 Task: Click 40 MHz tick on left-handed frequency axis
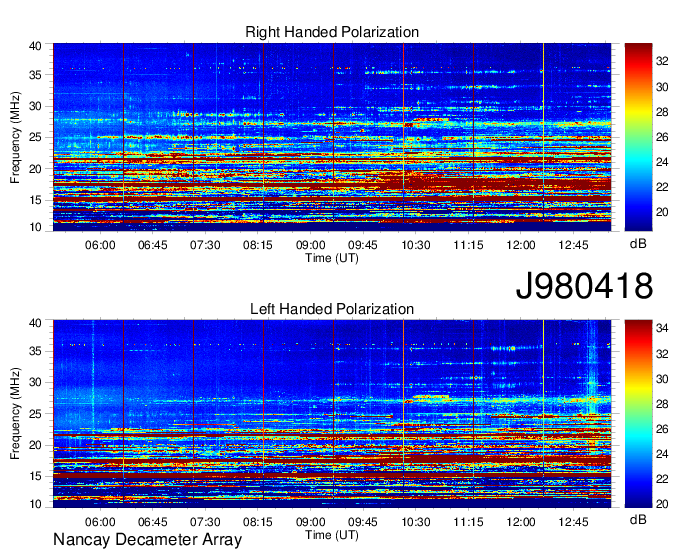(x=35, y=323)
